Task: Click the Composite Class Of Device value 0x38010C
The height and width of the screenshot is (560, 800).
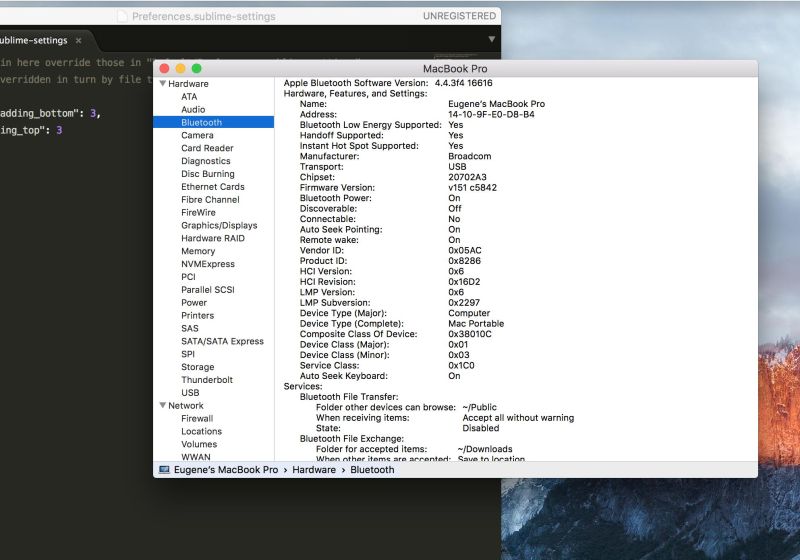Action: click(x=469, y=334)
